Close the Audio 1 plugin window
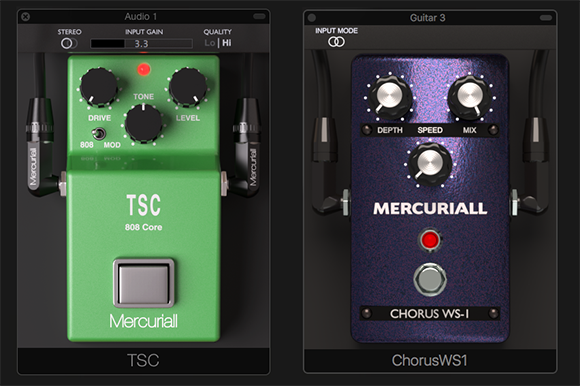Viewport: 580px width, 386px height. (26, 17)
